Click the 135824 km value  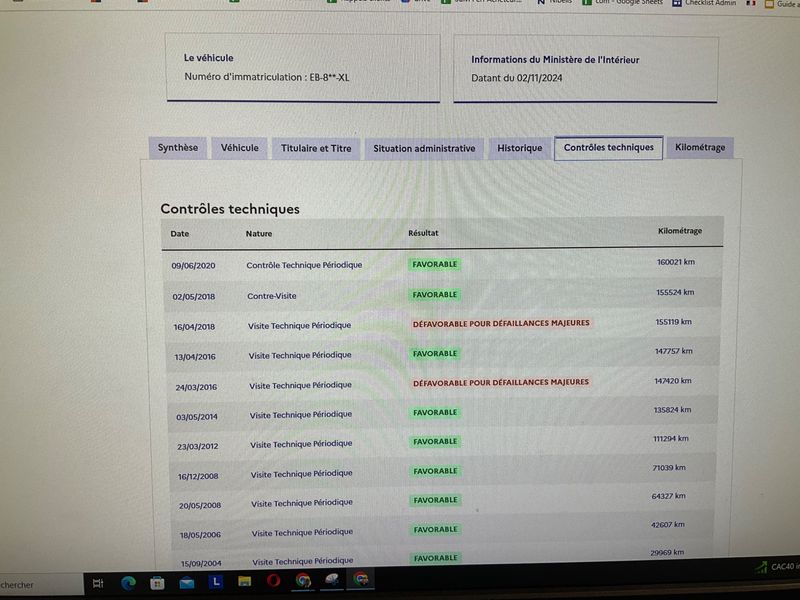[672, 410]
